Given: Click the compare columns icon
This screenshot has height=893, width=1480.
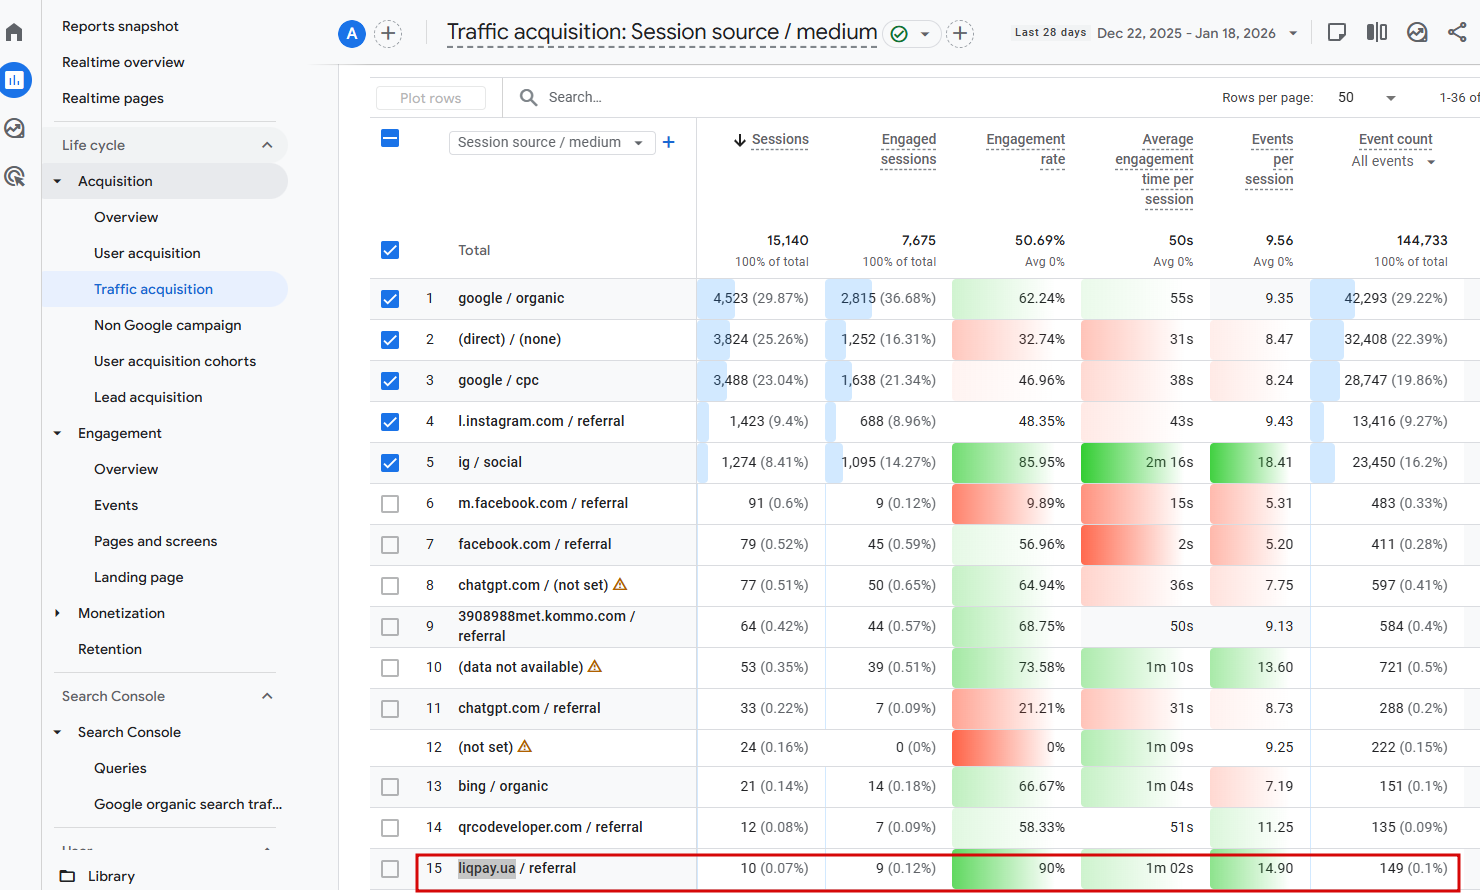Looking at the screenshot, I should 1377,33.
